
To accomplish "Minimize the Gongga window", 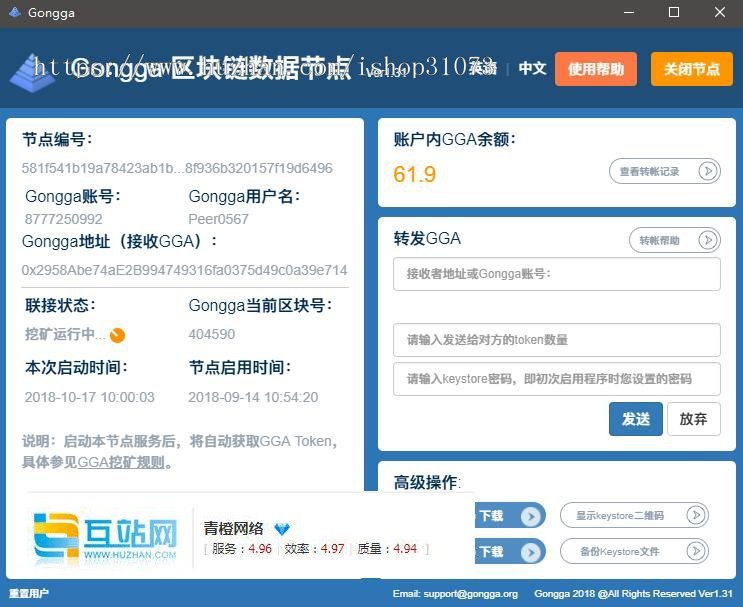I will click(x=629, y=13).
